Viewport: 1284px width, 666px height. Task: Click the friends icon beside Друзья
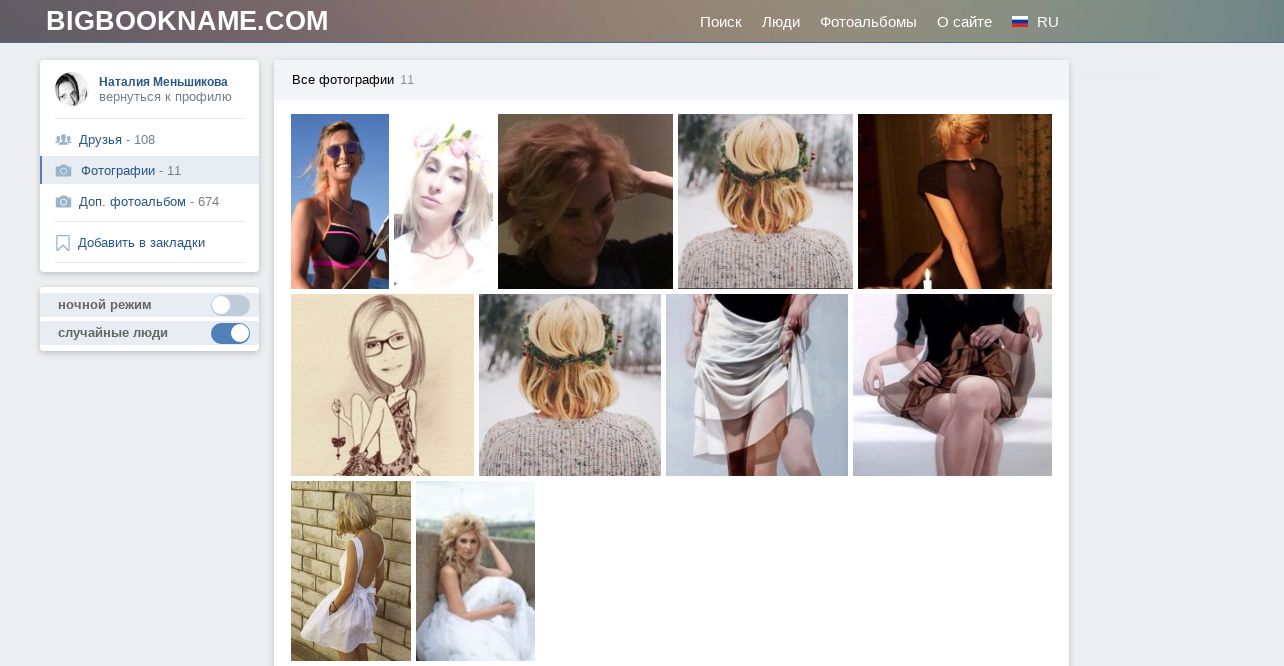tap(64, 140)
